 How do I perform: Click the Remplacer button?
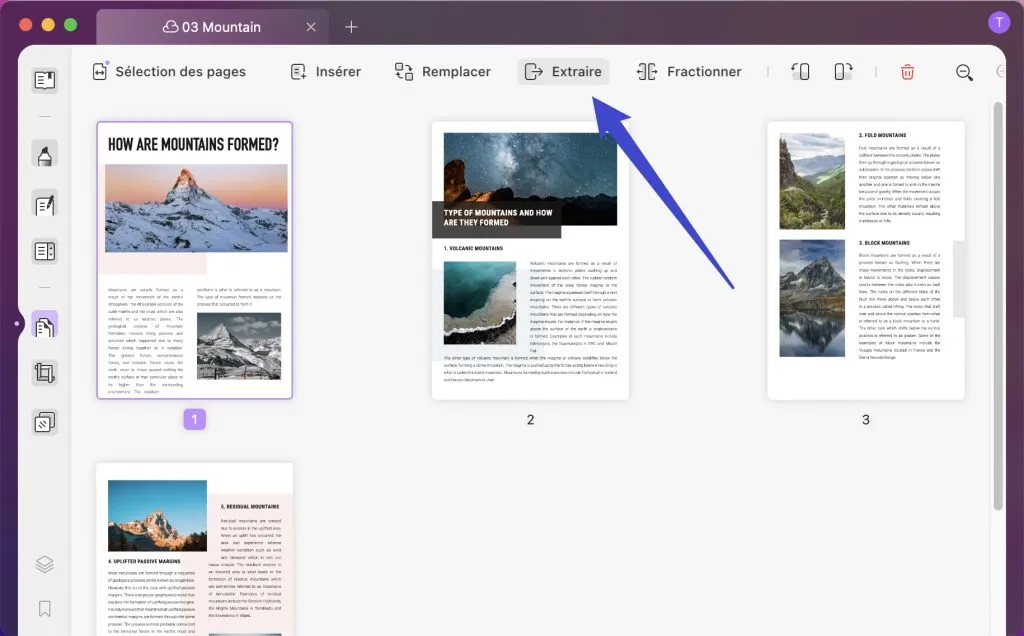pyautogui.click(x=443, y=72)
